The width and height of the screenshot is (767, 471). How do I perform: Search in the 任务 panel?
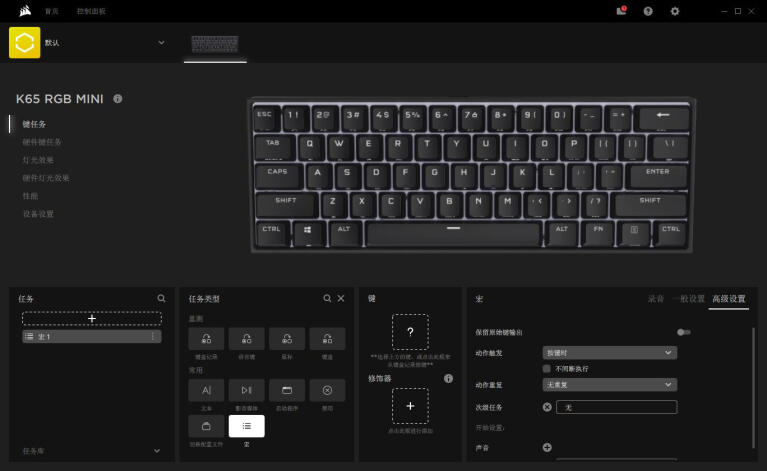point(161,298)
